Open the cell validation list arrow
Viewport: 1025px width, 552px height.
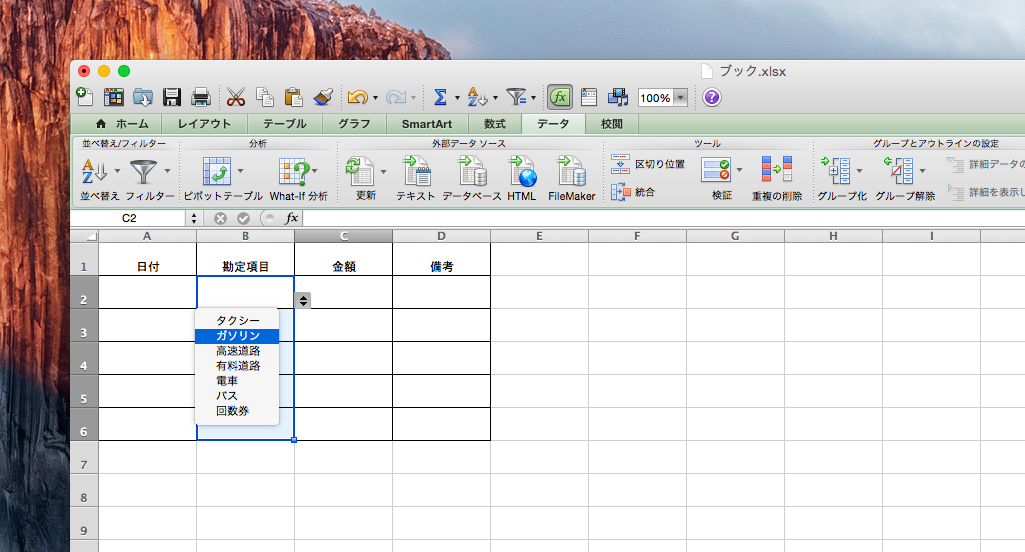point(303,300)
